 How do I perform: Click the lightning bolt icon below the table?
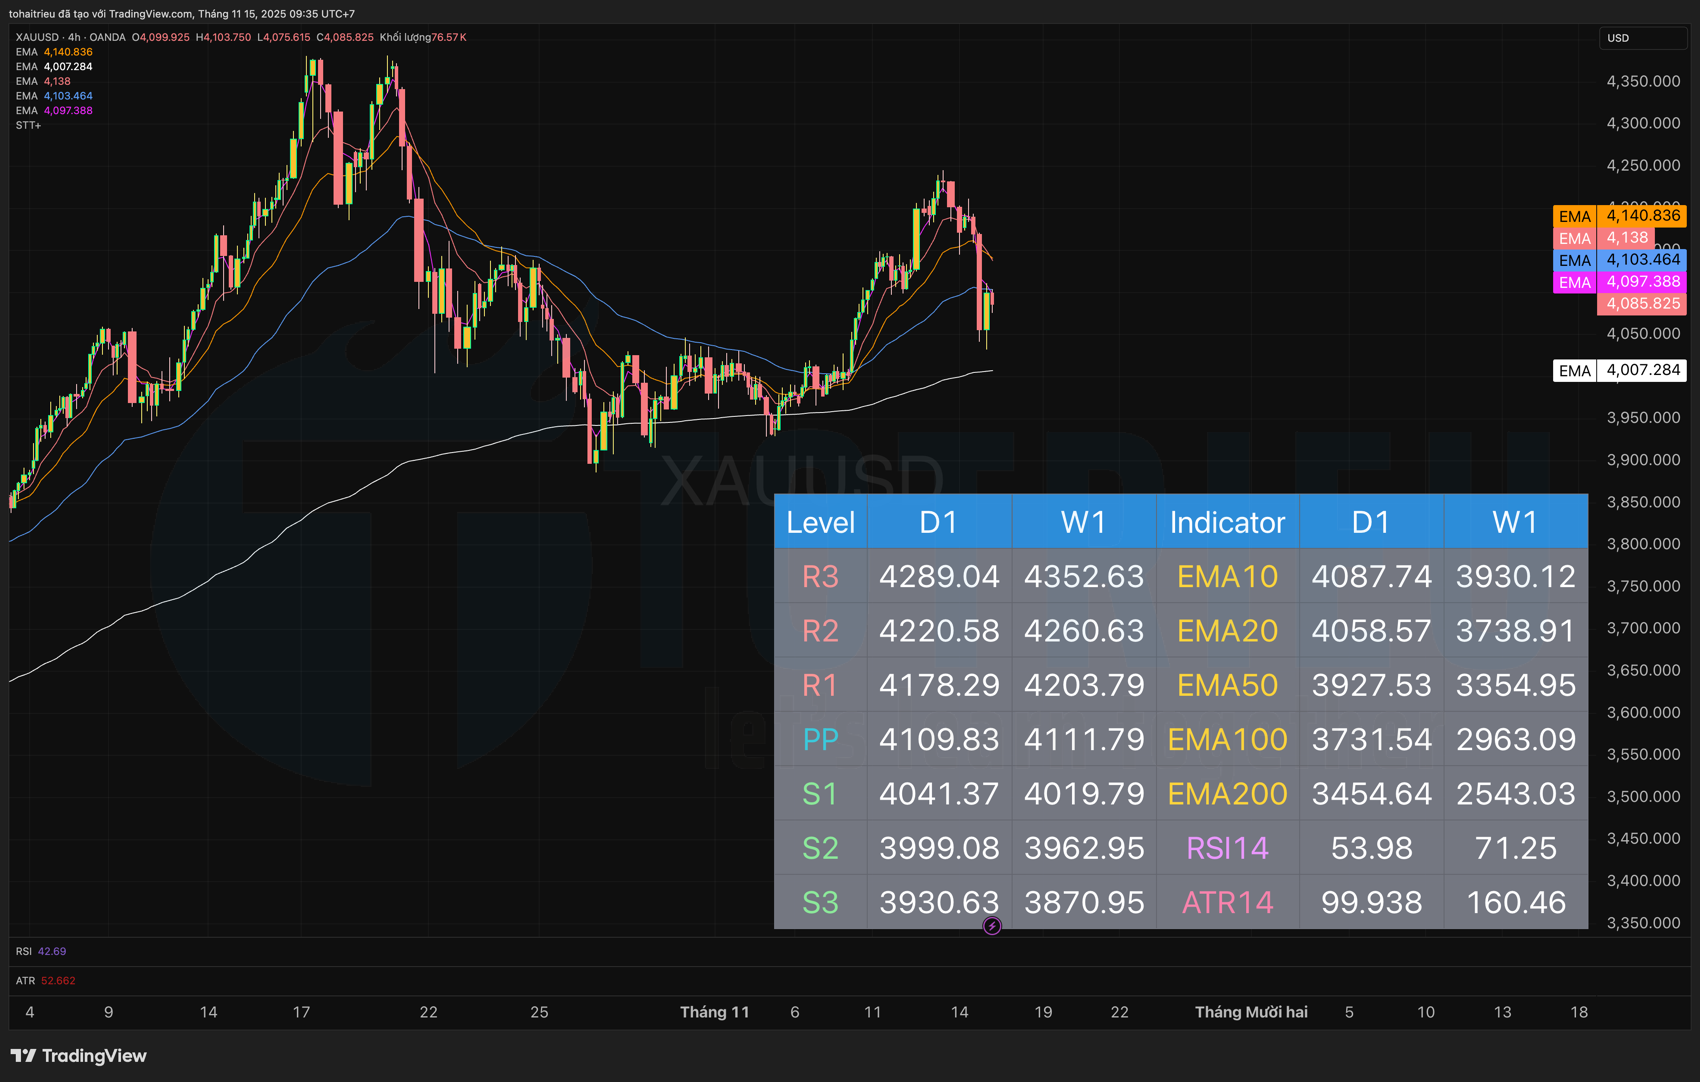click(x=990, y=926)
